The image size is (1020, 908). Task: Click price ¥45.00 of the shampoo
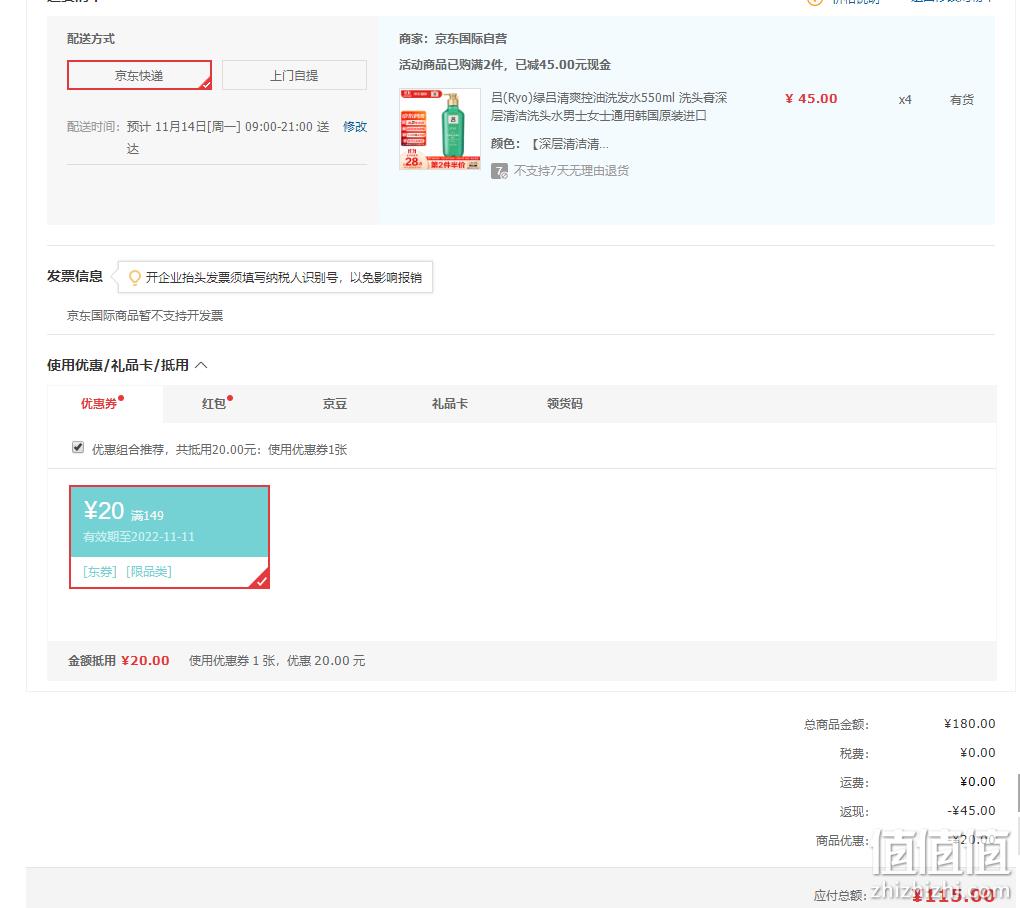pos(811,99)
